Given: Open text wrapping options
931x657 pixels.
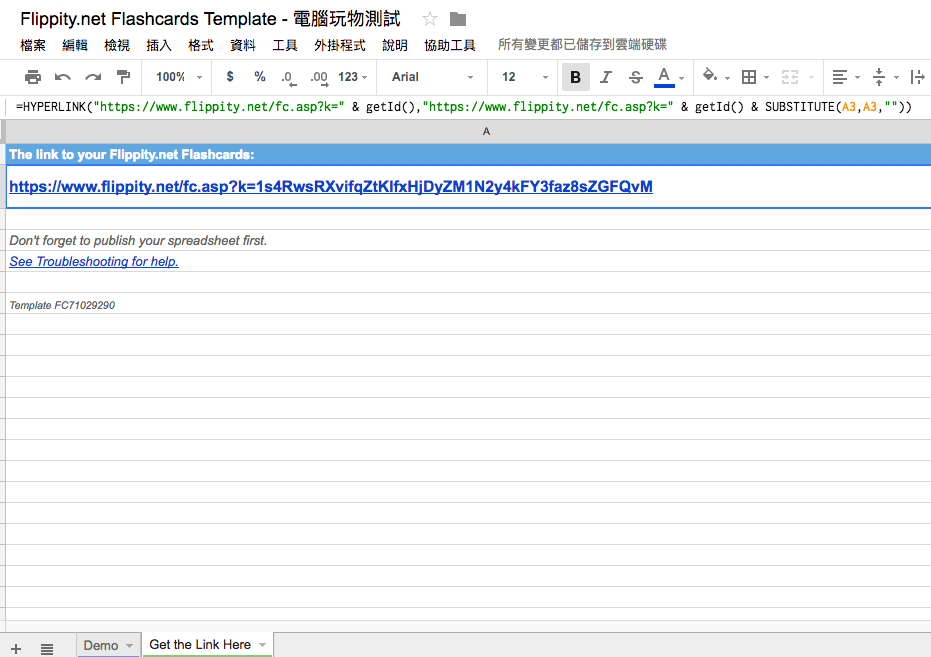Looking at the screenshot, I should point(917,77).
